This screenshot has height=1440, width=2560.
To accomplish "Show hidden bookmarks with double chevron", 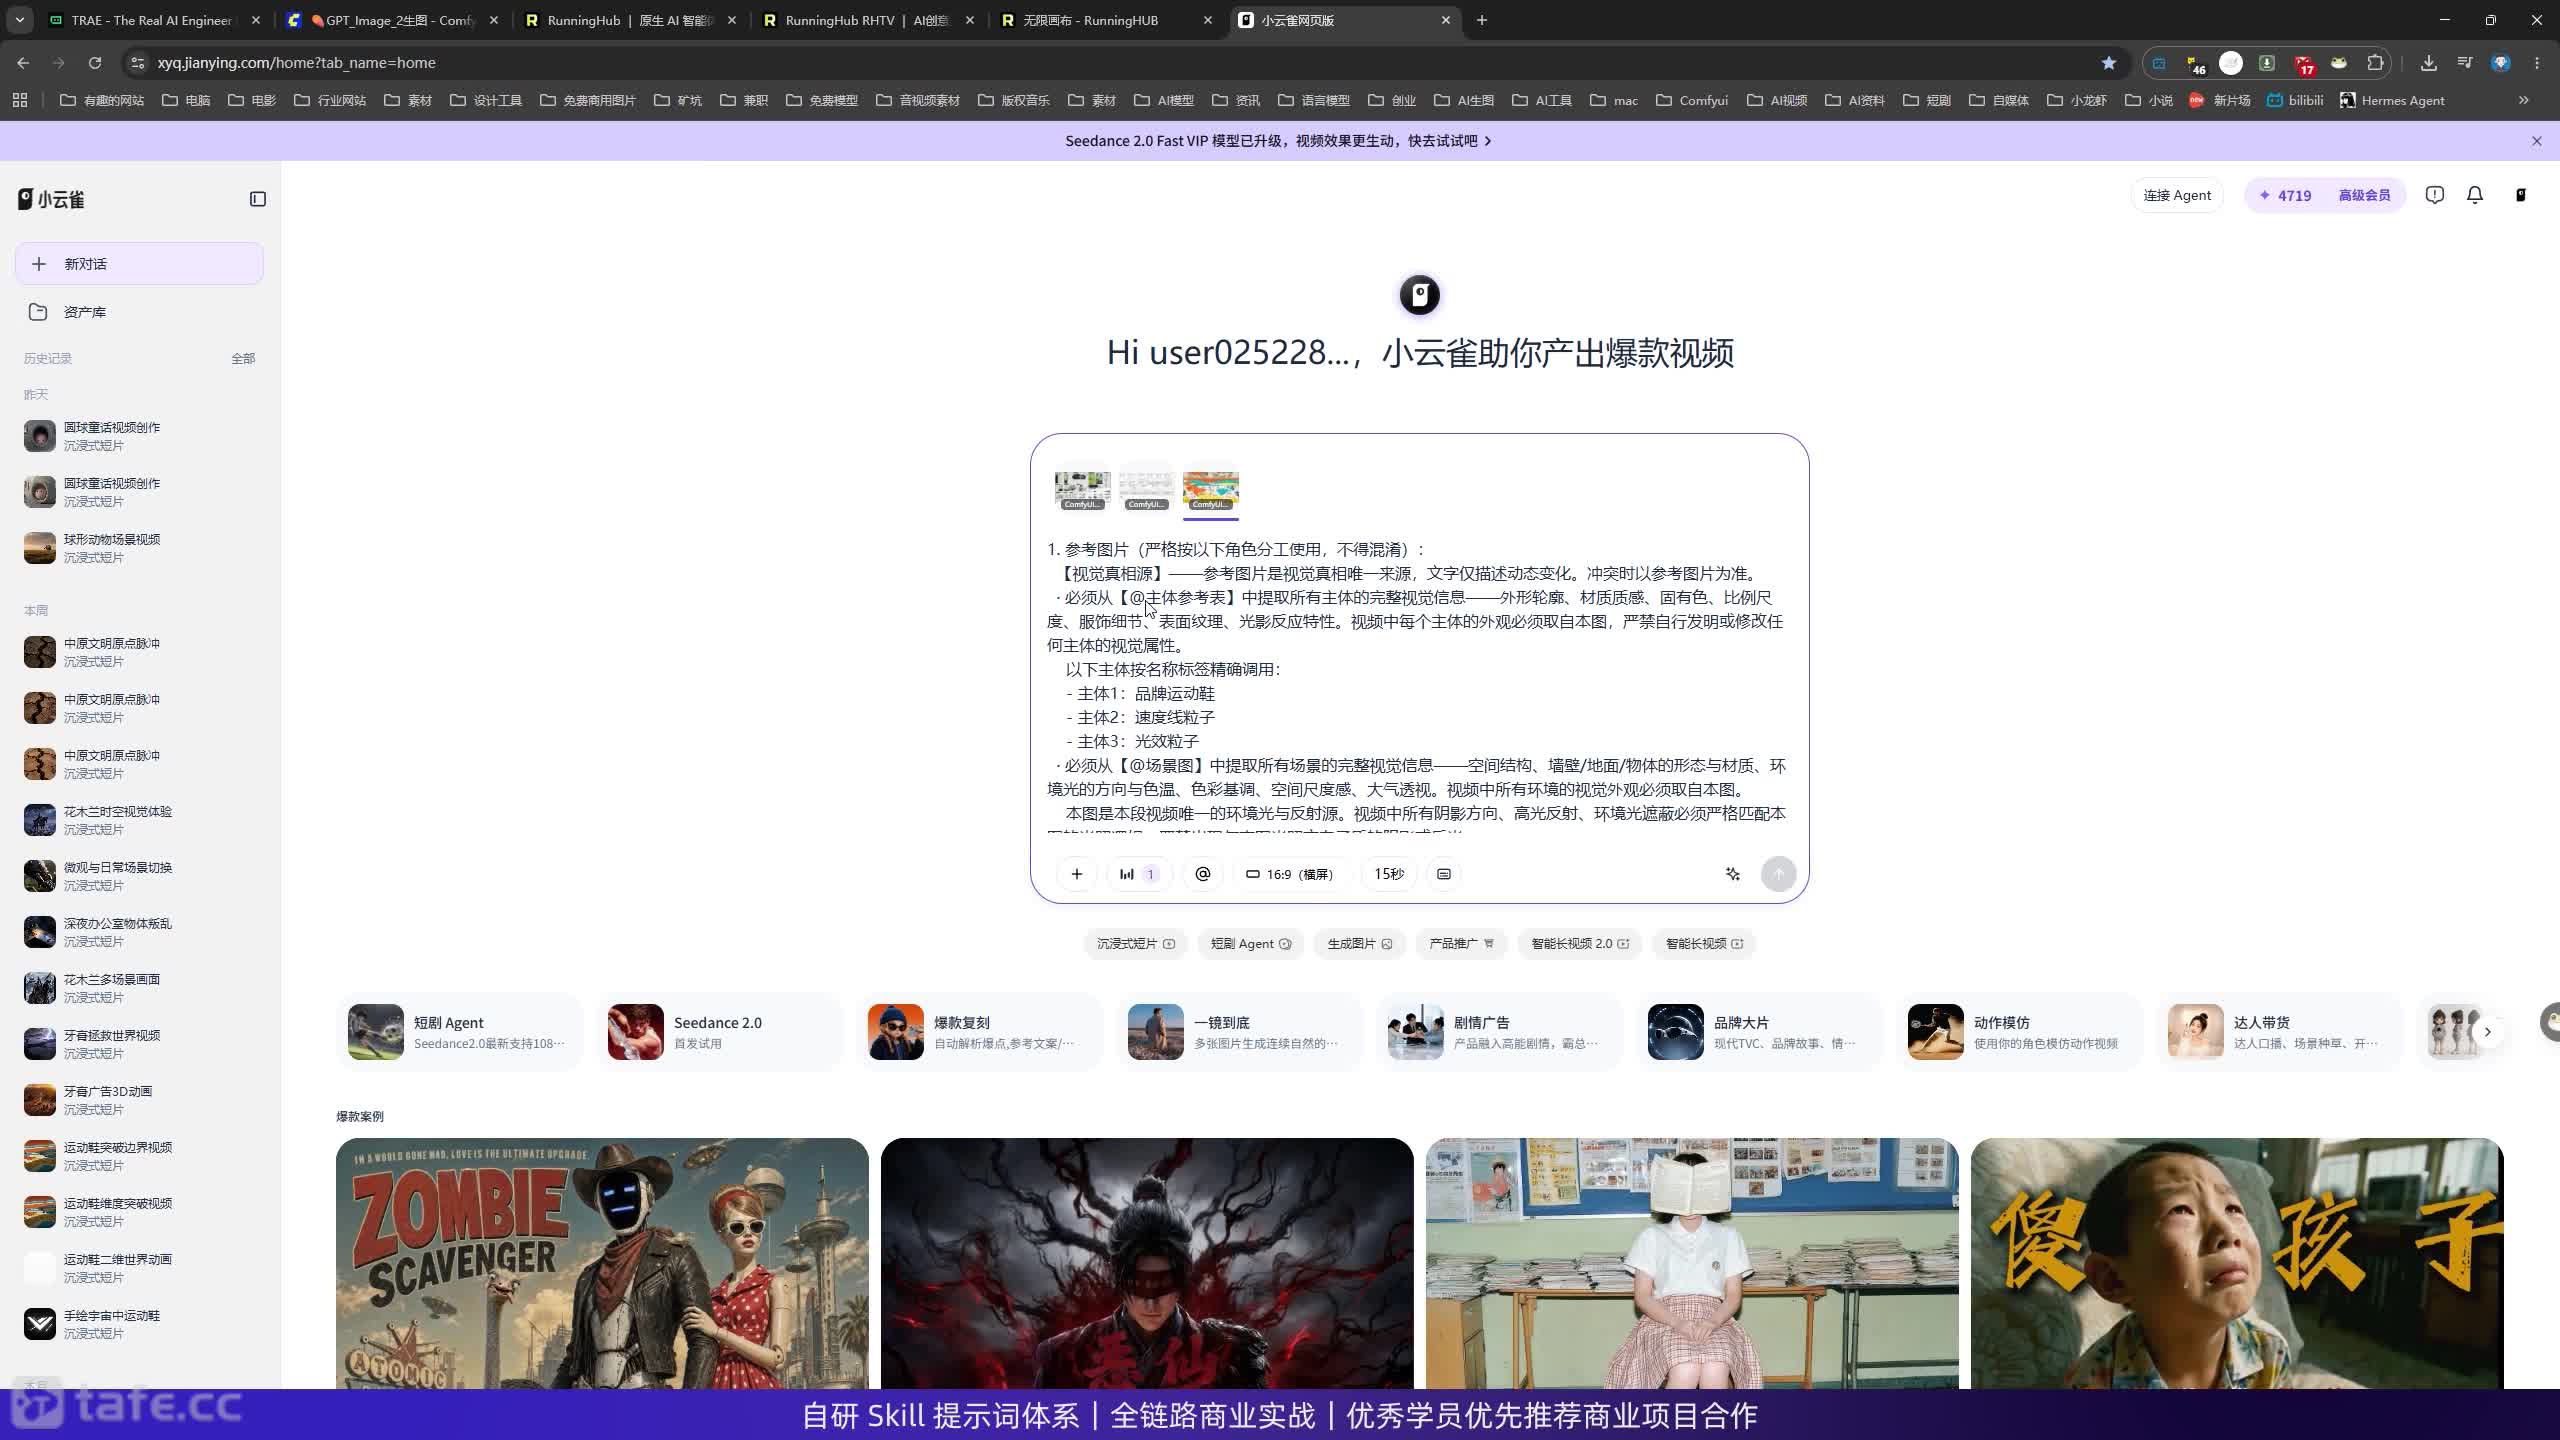I will [x=2524, y=100].
